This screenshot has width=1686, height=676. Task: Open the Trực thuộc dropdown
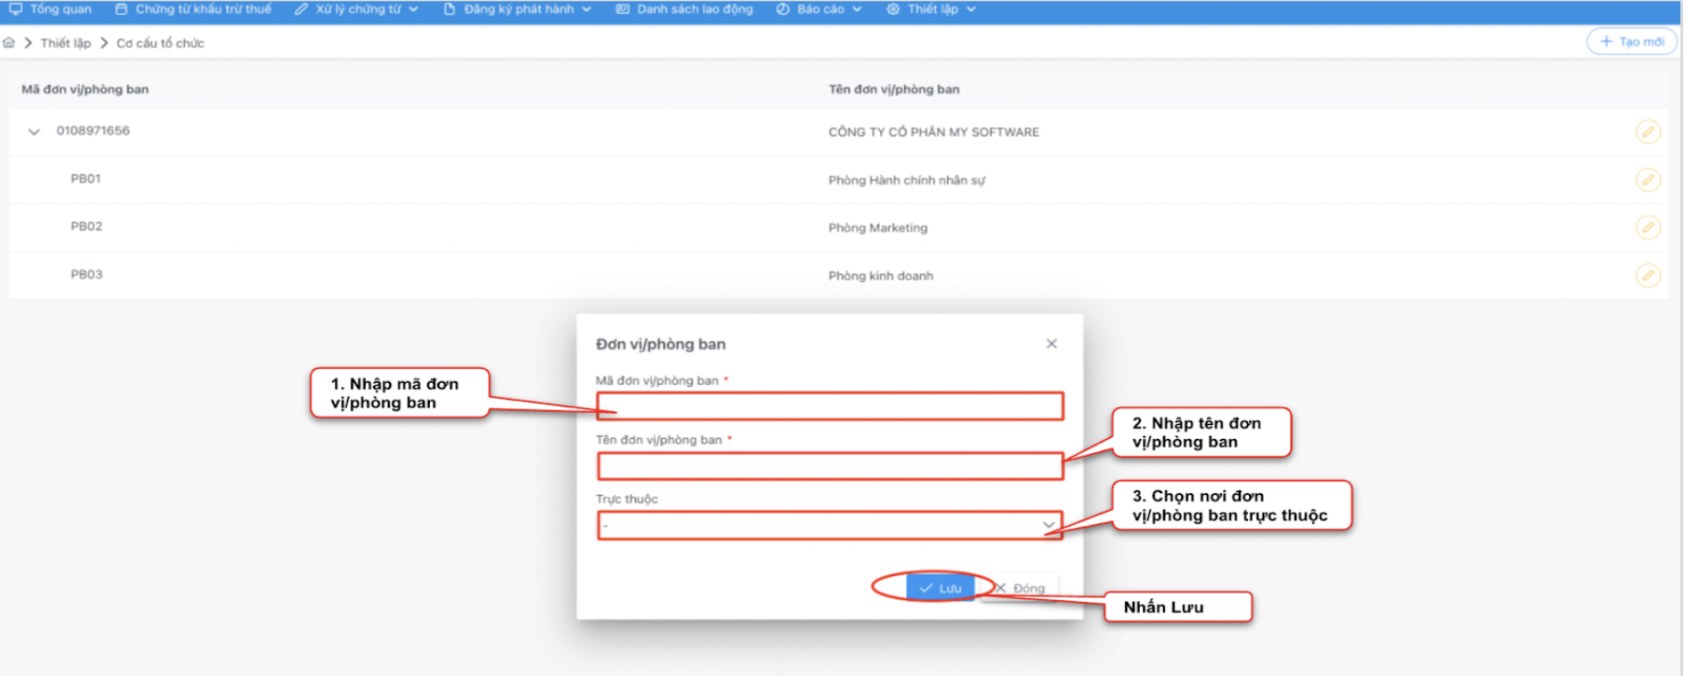tap(829, 525)
